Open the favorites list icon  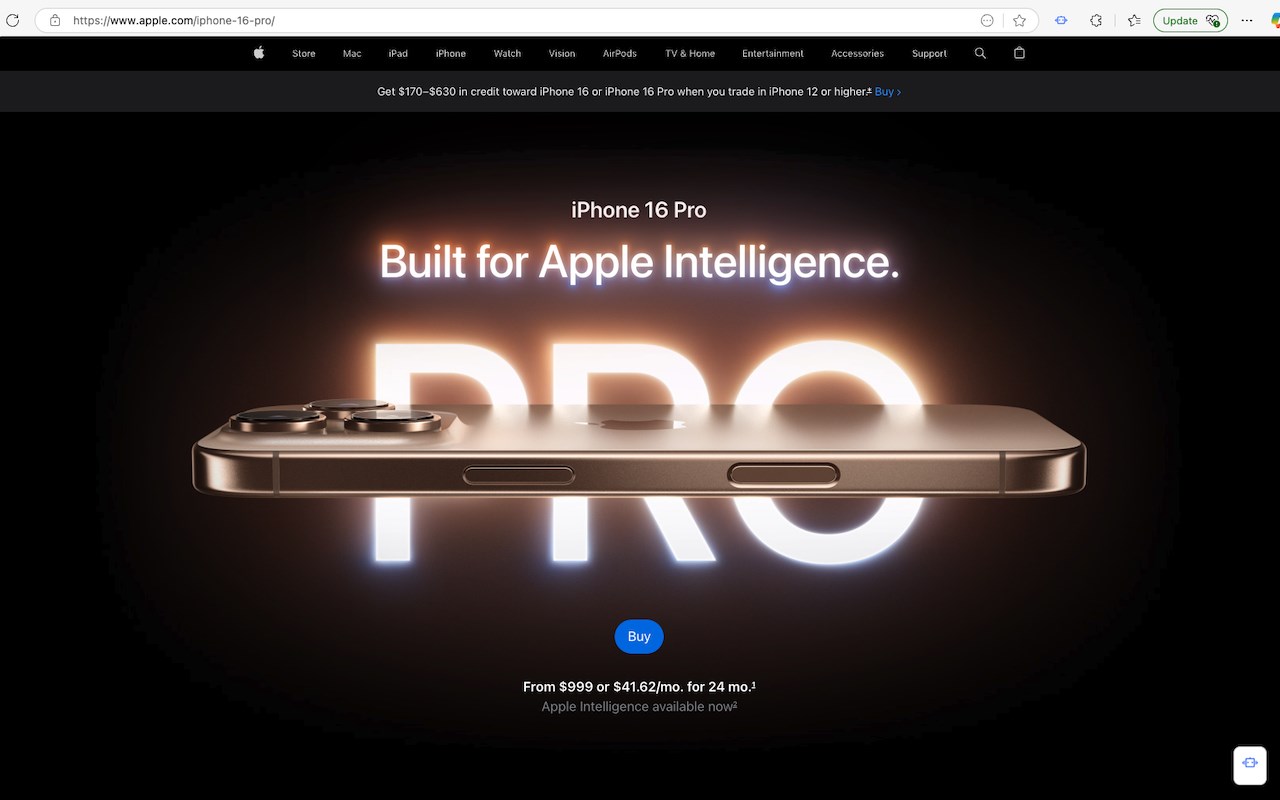tap(1134, 20)
